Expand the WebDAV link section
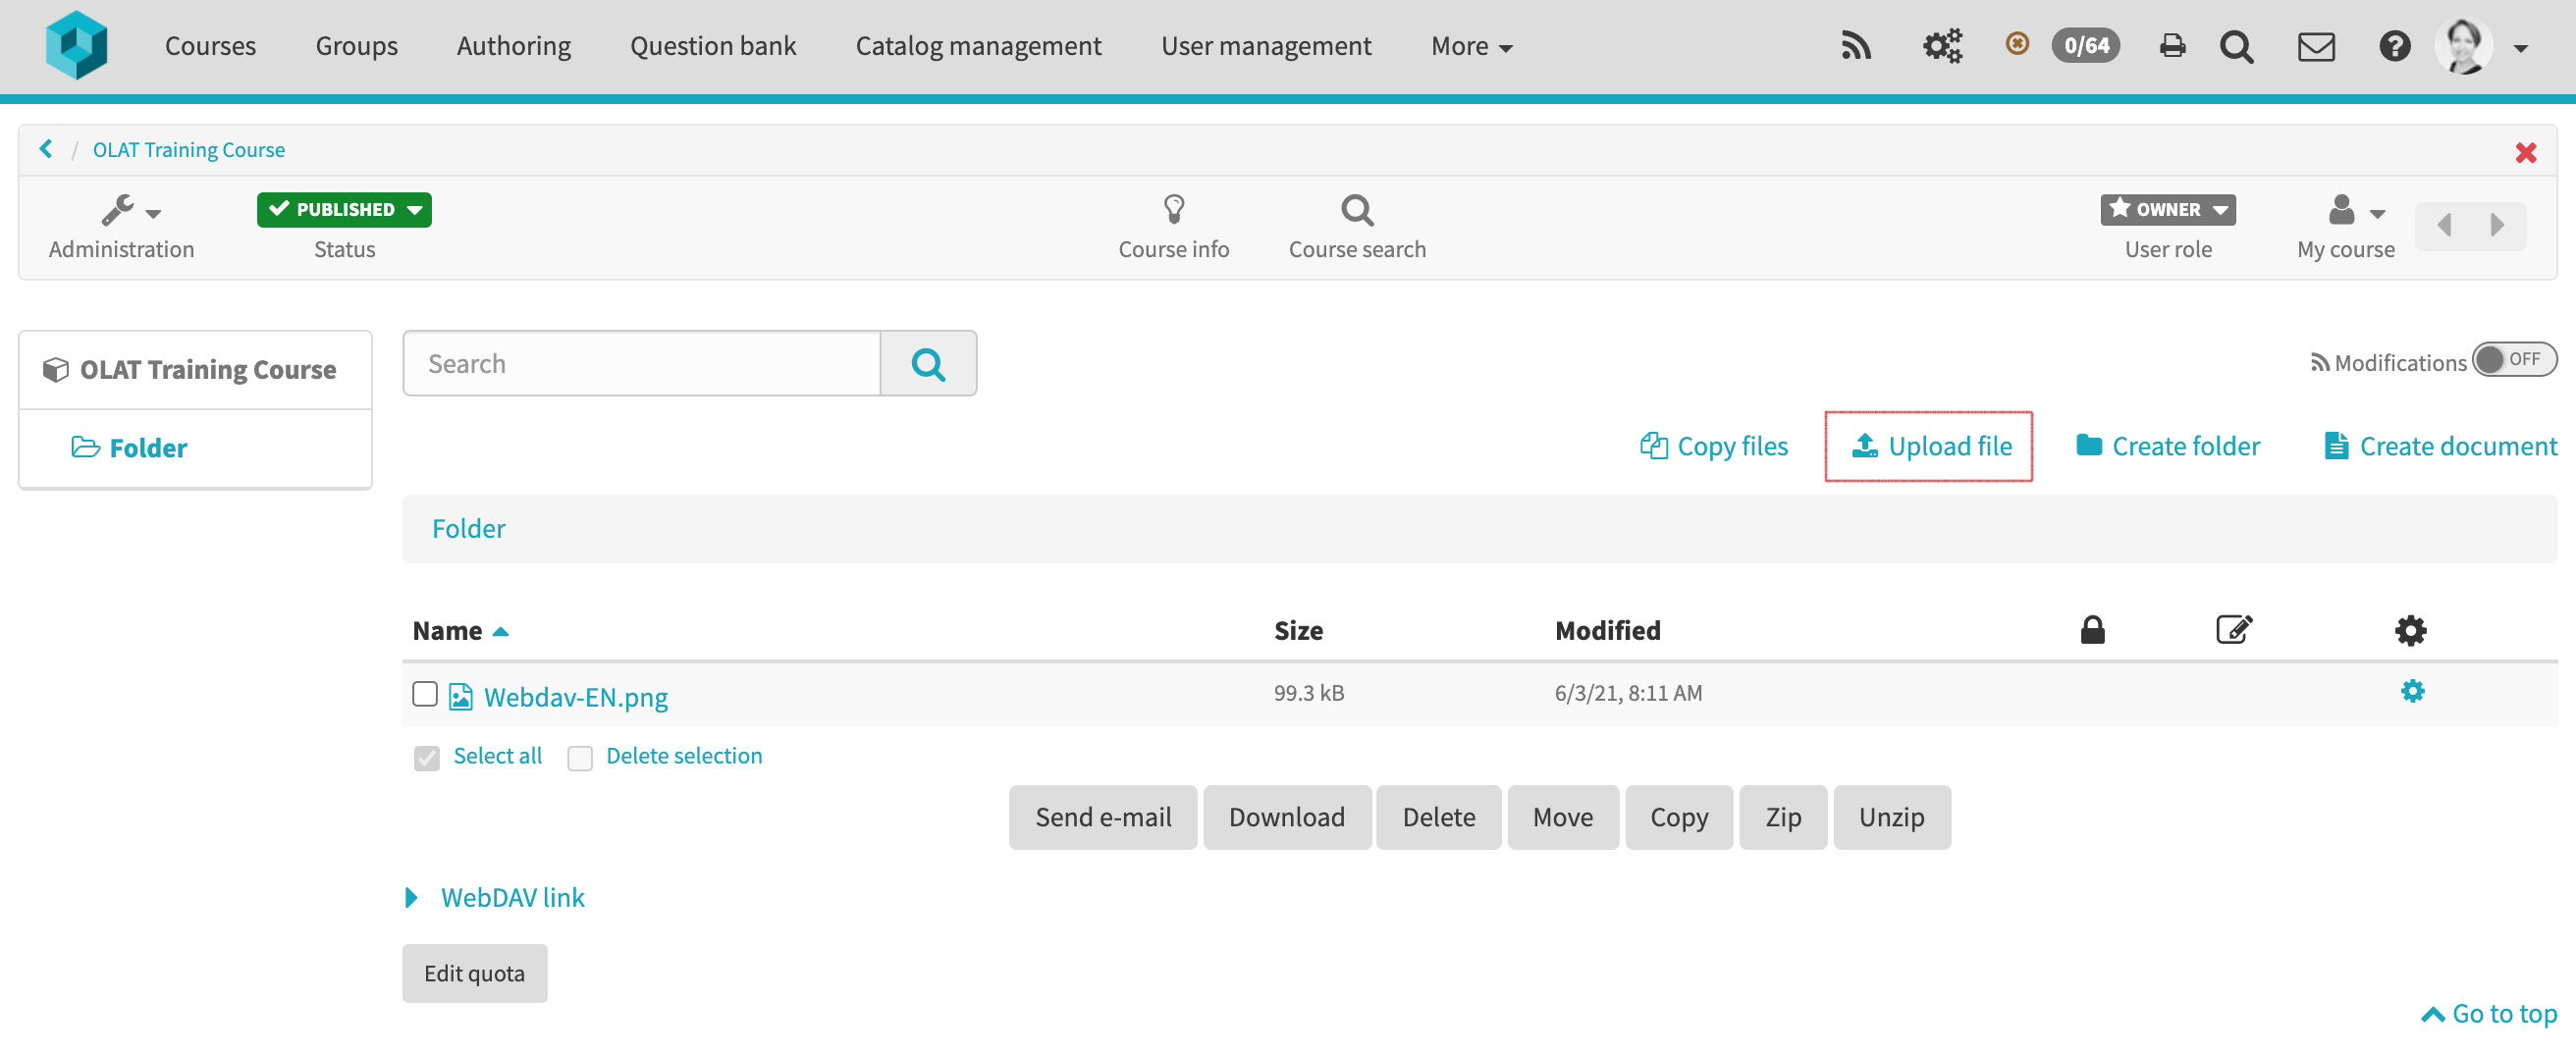 pos(494,898)
